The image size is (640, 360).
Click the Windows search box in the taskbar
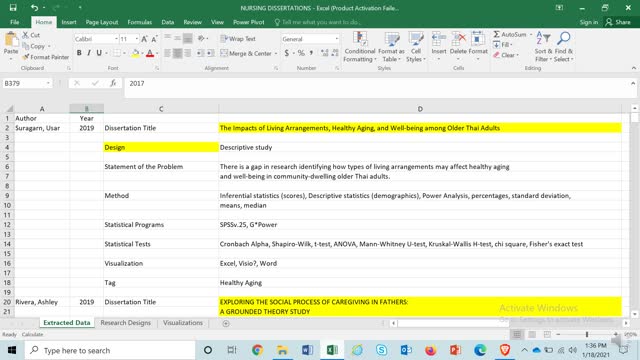[x=110, y=350]
